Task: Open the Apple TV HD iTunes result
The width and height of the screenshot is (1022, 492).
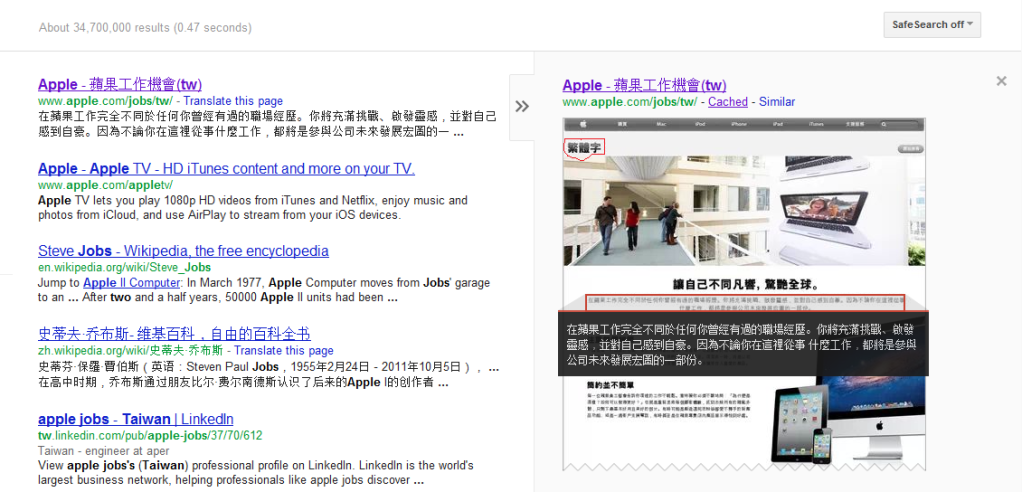Action: click(x=226, y=168)
